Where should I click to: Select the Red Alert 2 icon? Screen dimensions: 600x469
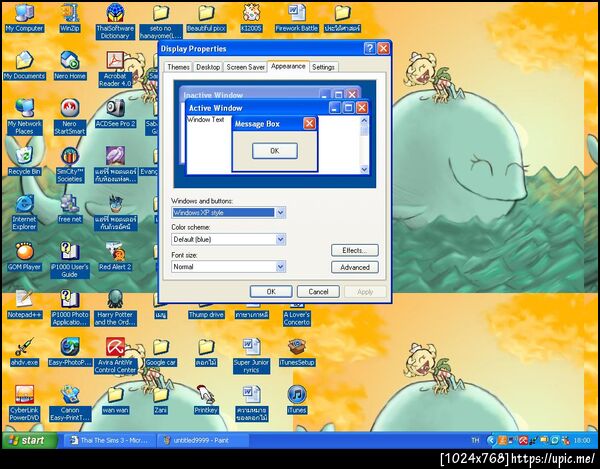pos(115,257)
